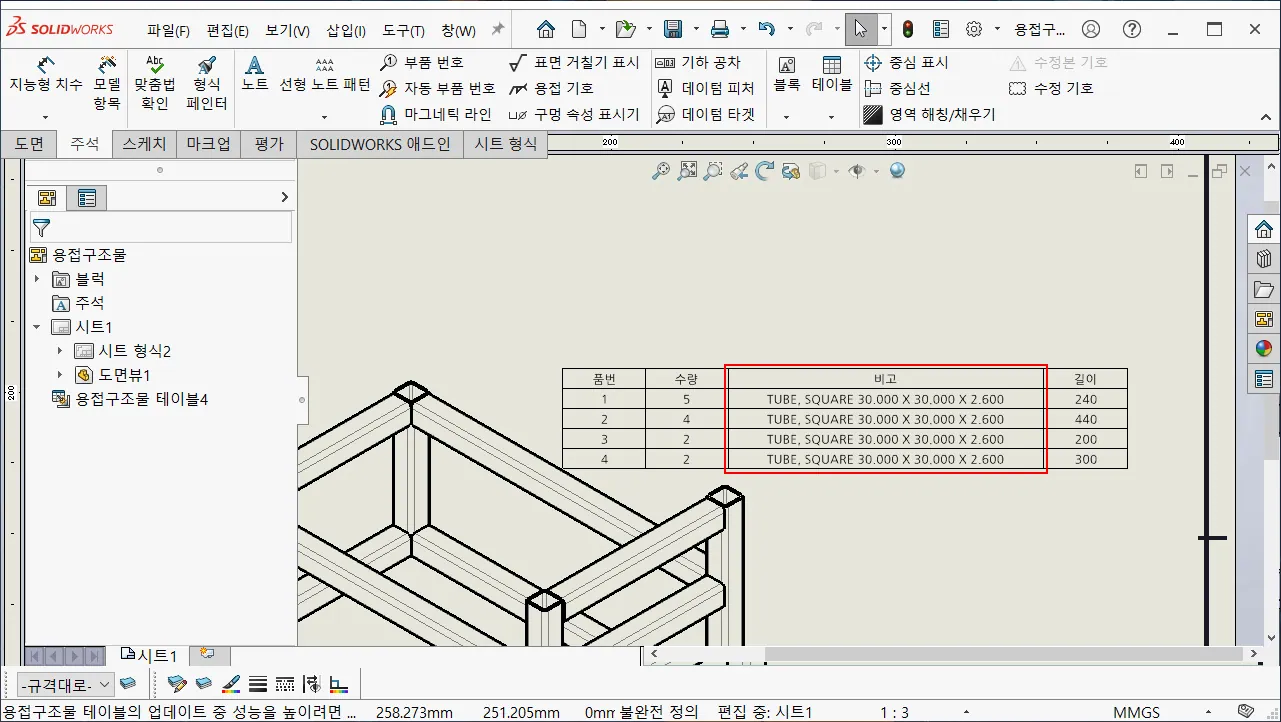Open the 편집(E) menu

point(228,30)
